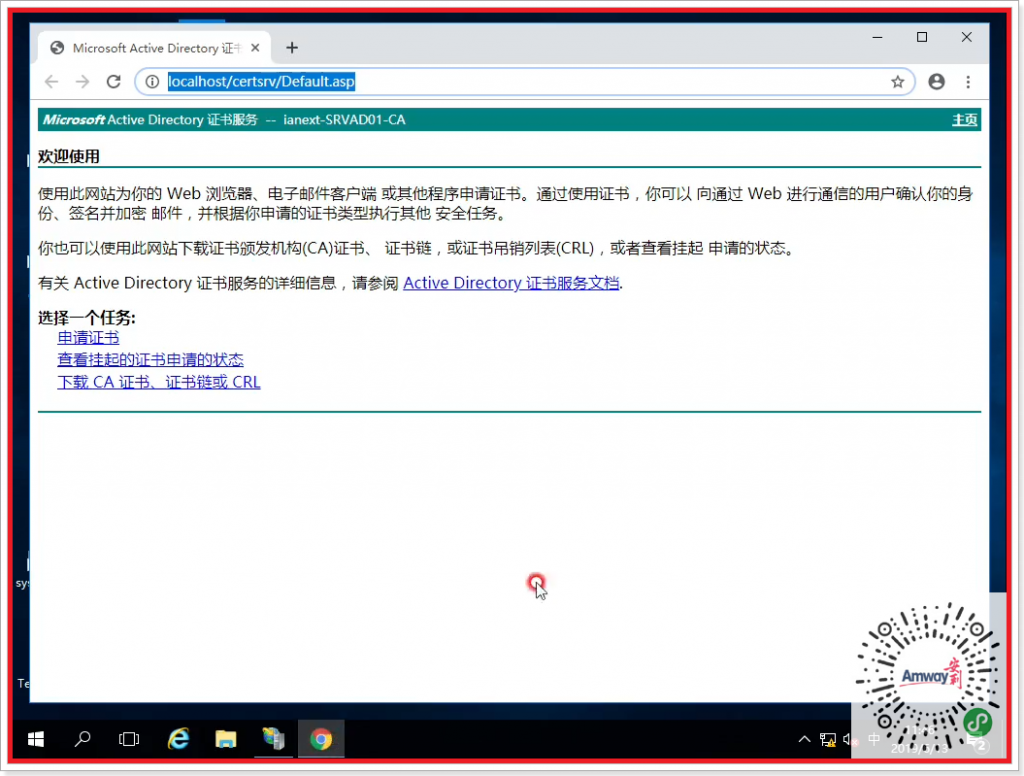
Task: Open 查看挂起的证书申请的状态 link
Action: tap(150, 360)
